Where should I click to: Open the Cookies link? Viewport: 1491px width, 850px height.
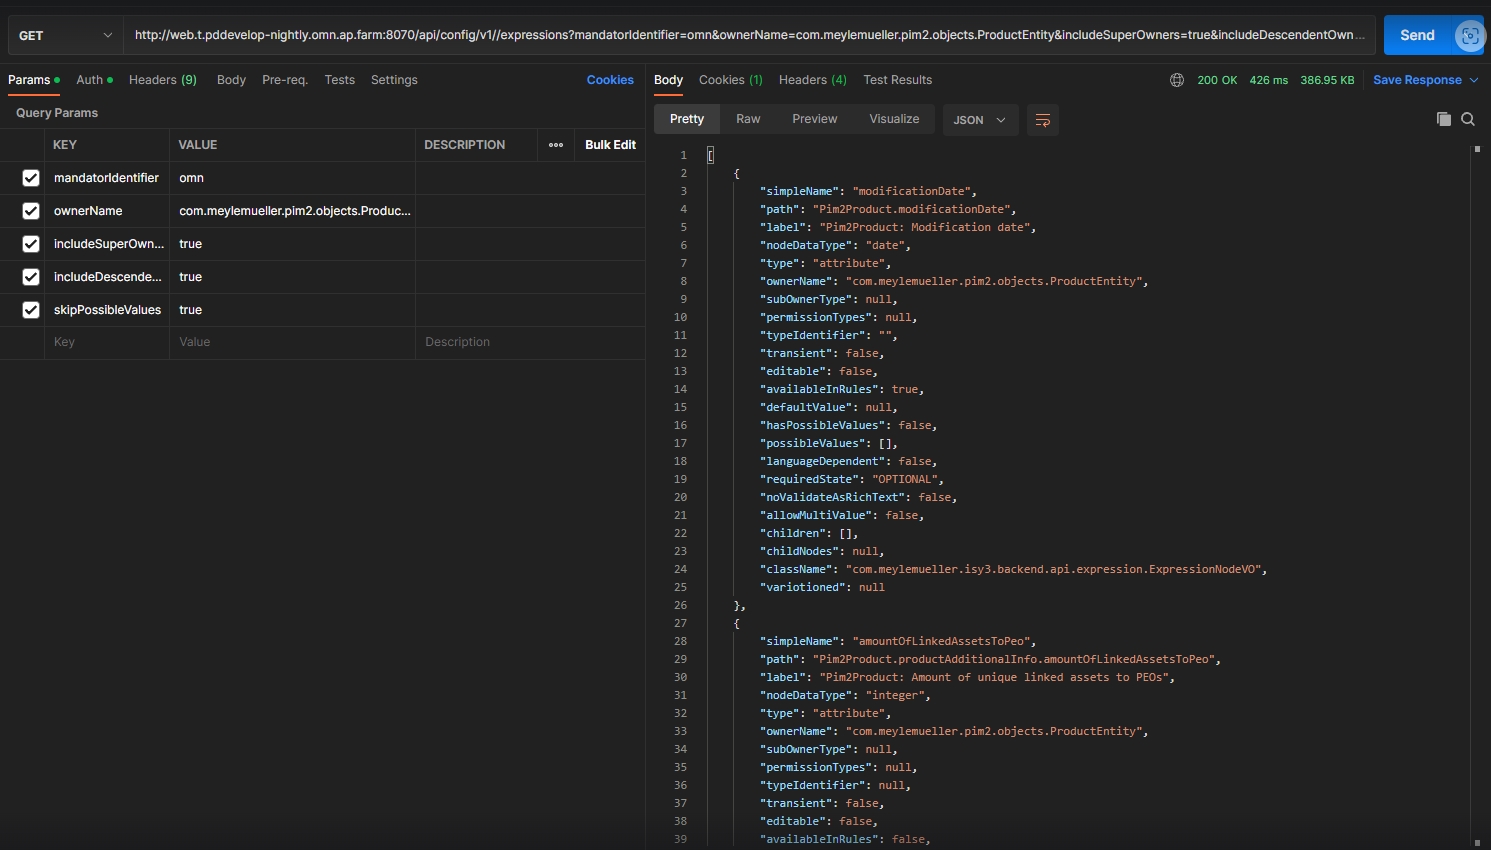[610, 80]
